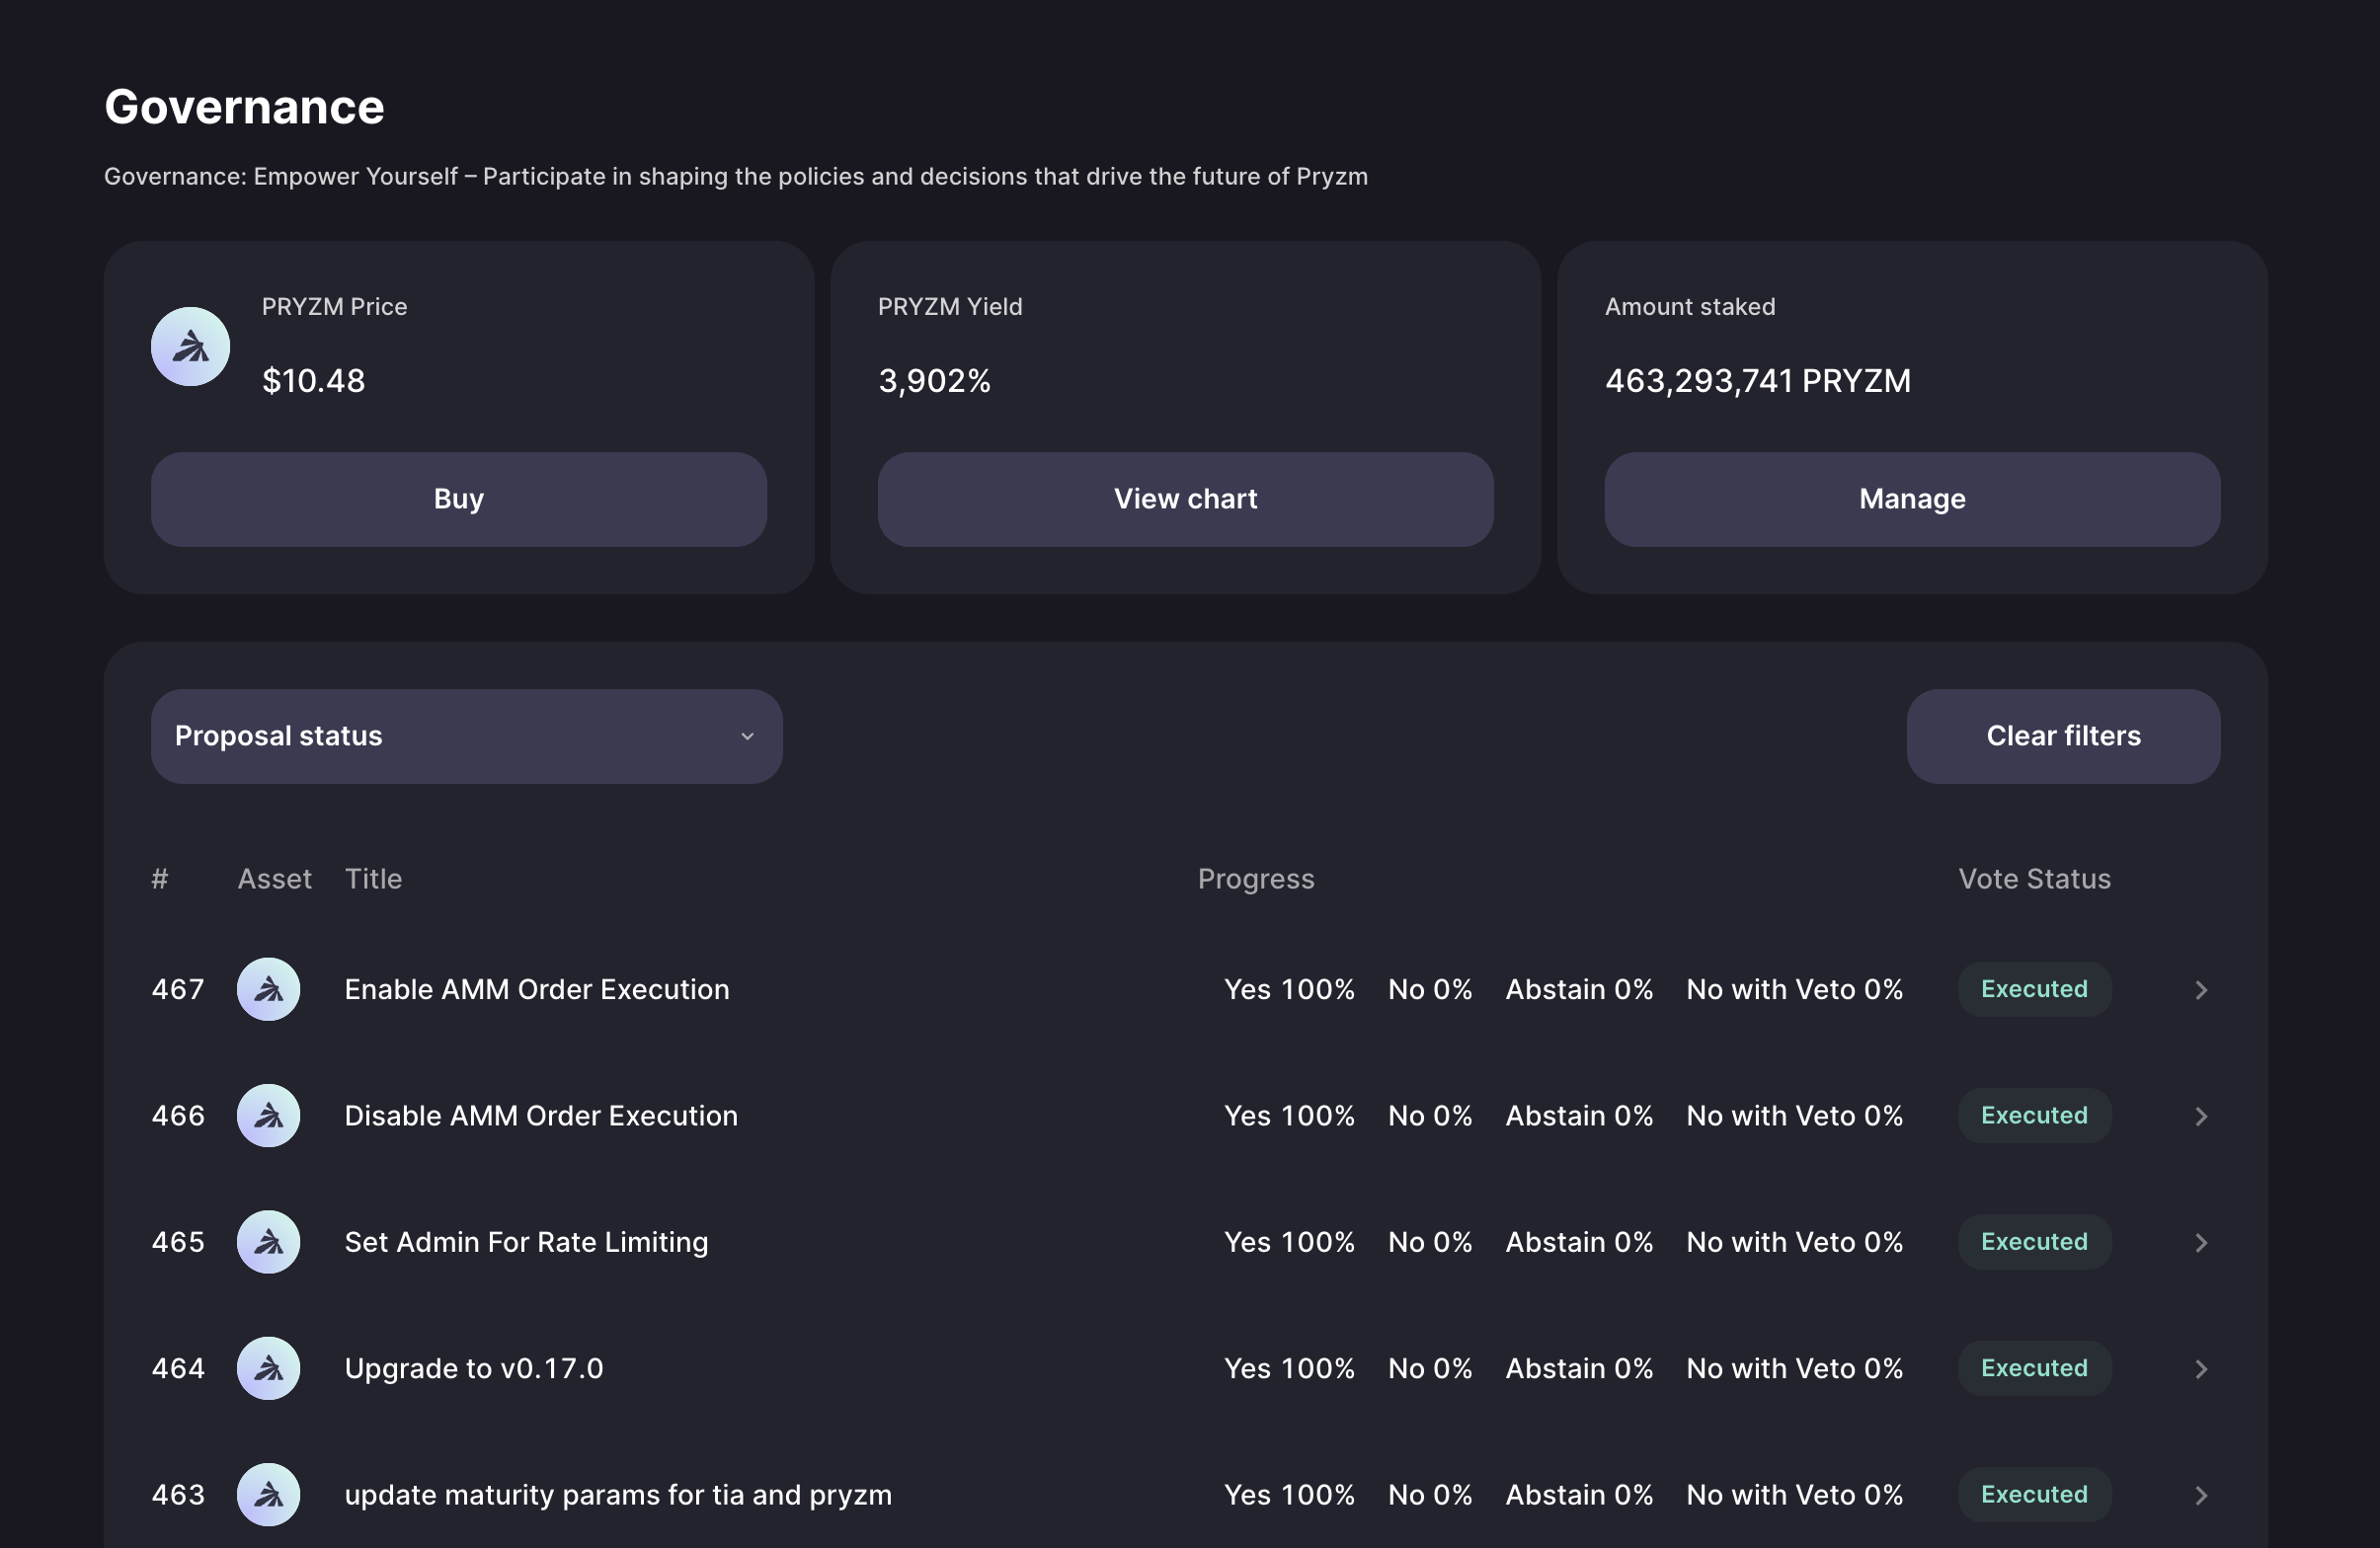This screenshot has width=2380, height=1548.
Task: Click the # column header
Action: (160, 878)
